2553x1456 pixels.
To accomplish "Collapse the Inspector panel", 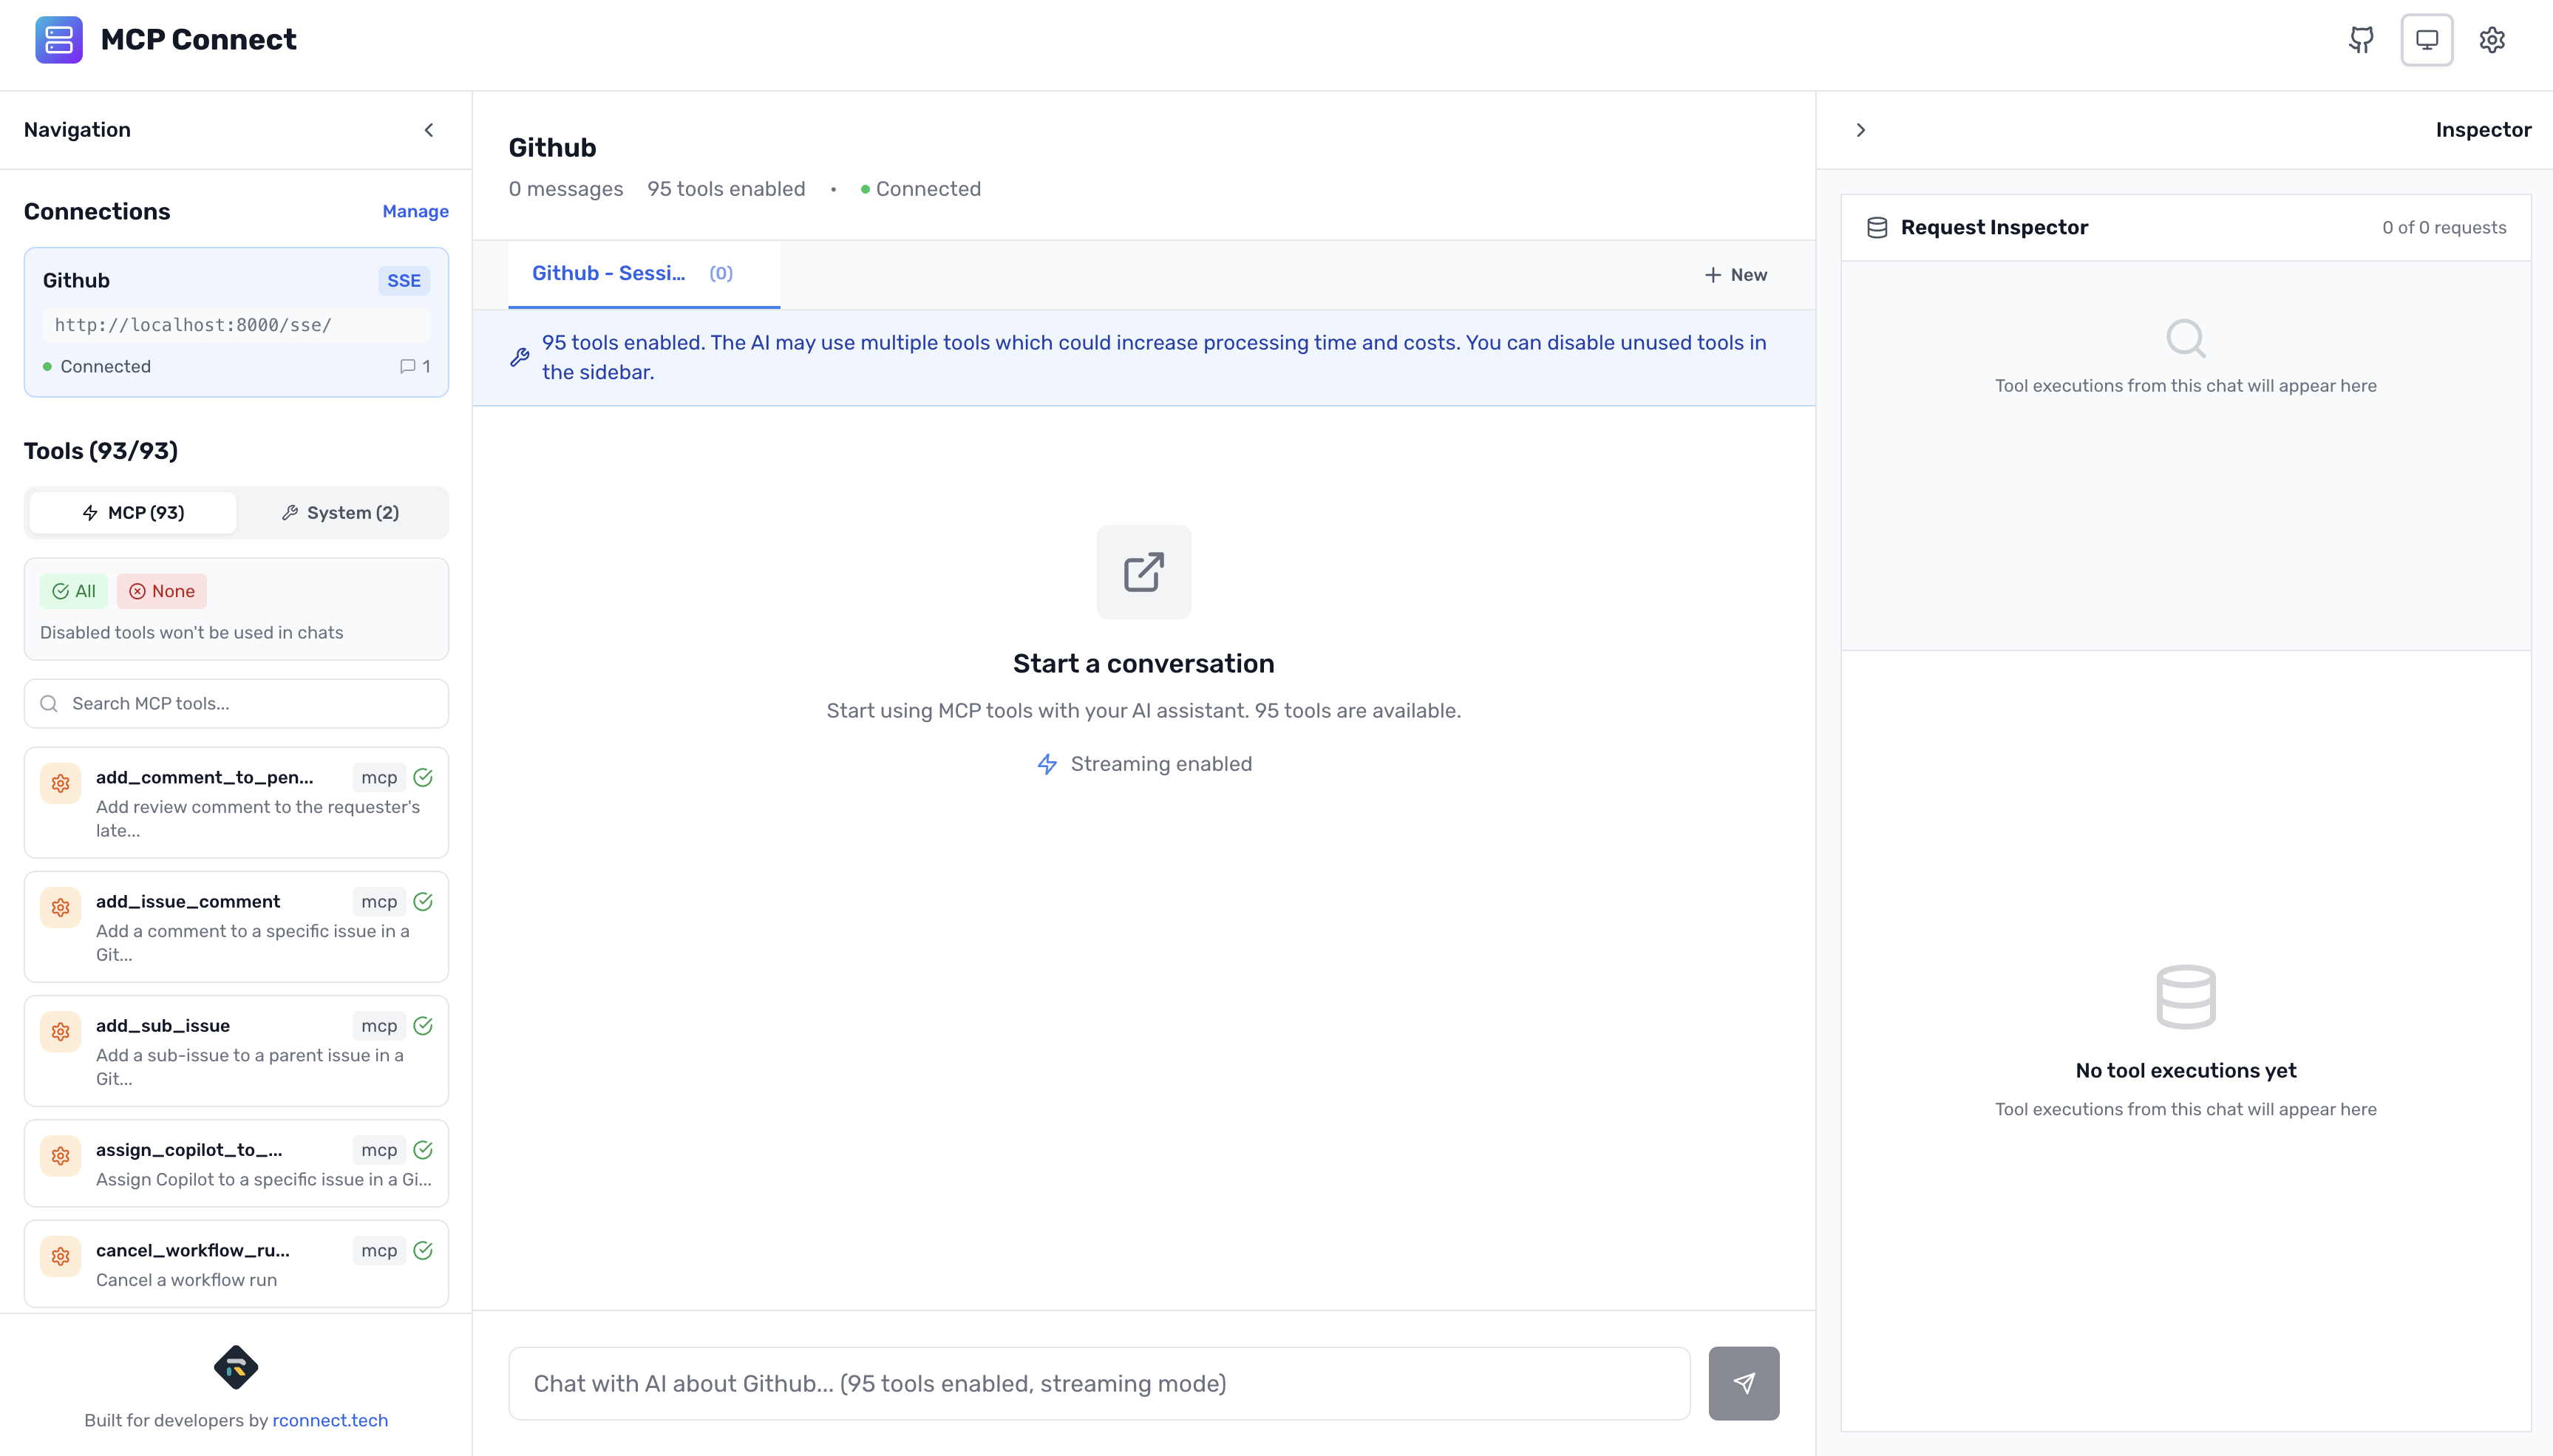I will pyautogui.click(x=1861, y=130).
